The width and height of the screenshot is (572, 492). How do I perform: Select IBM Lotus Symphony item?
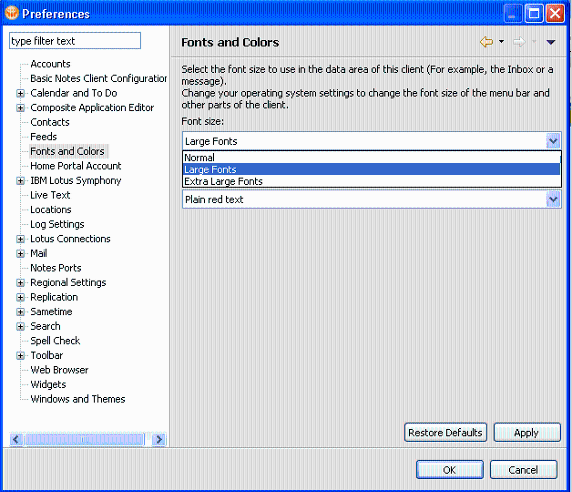point(76,181)
